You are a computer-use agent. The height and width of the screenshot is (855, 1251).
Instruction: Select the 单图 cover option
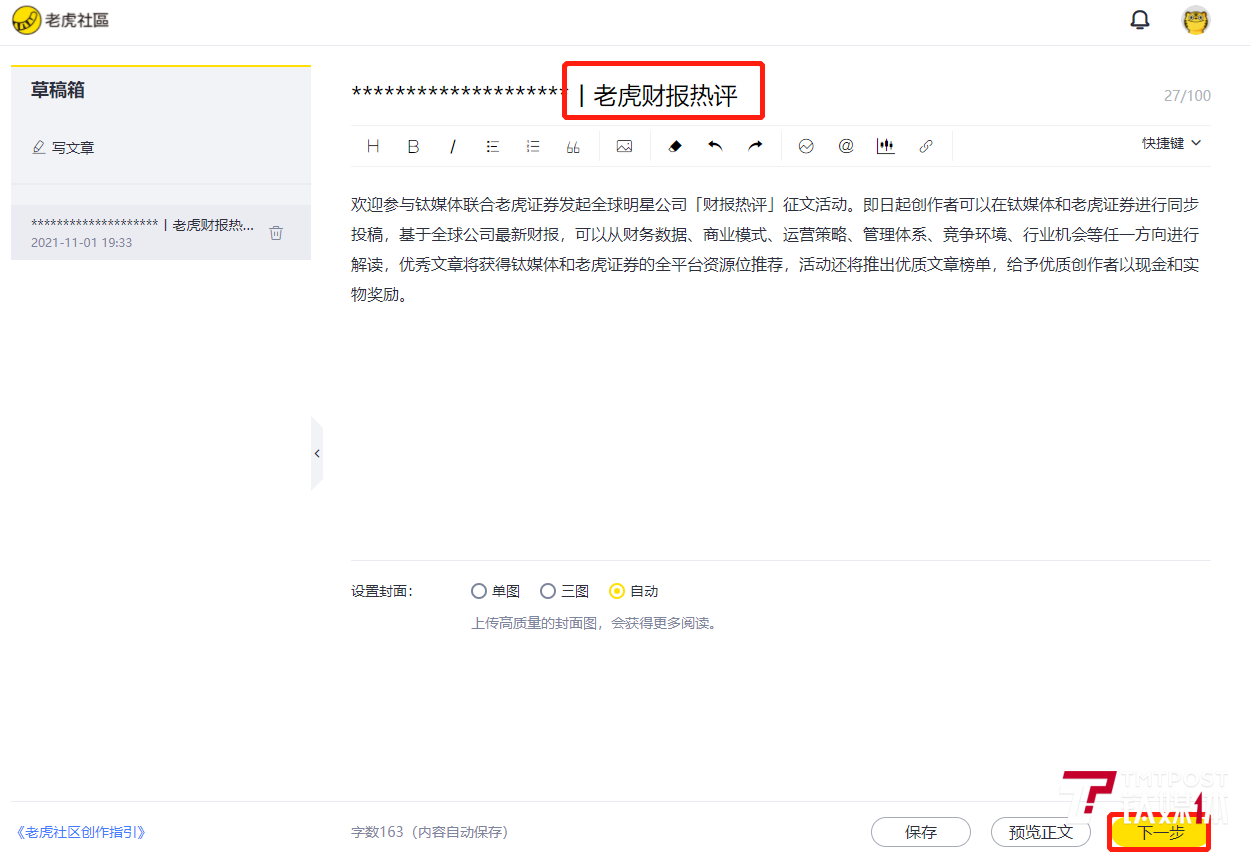pyautogui.click(x=479, y=591)
